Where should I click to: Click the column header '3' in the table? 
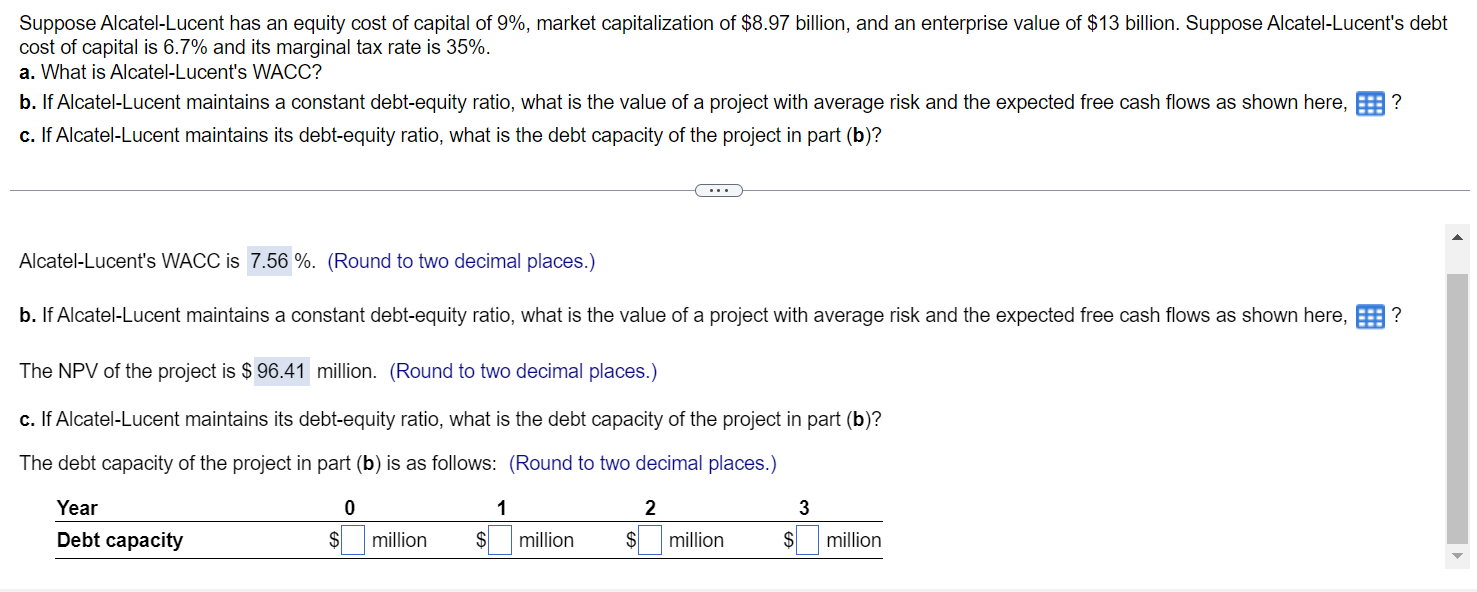click(804, 508)
